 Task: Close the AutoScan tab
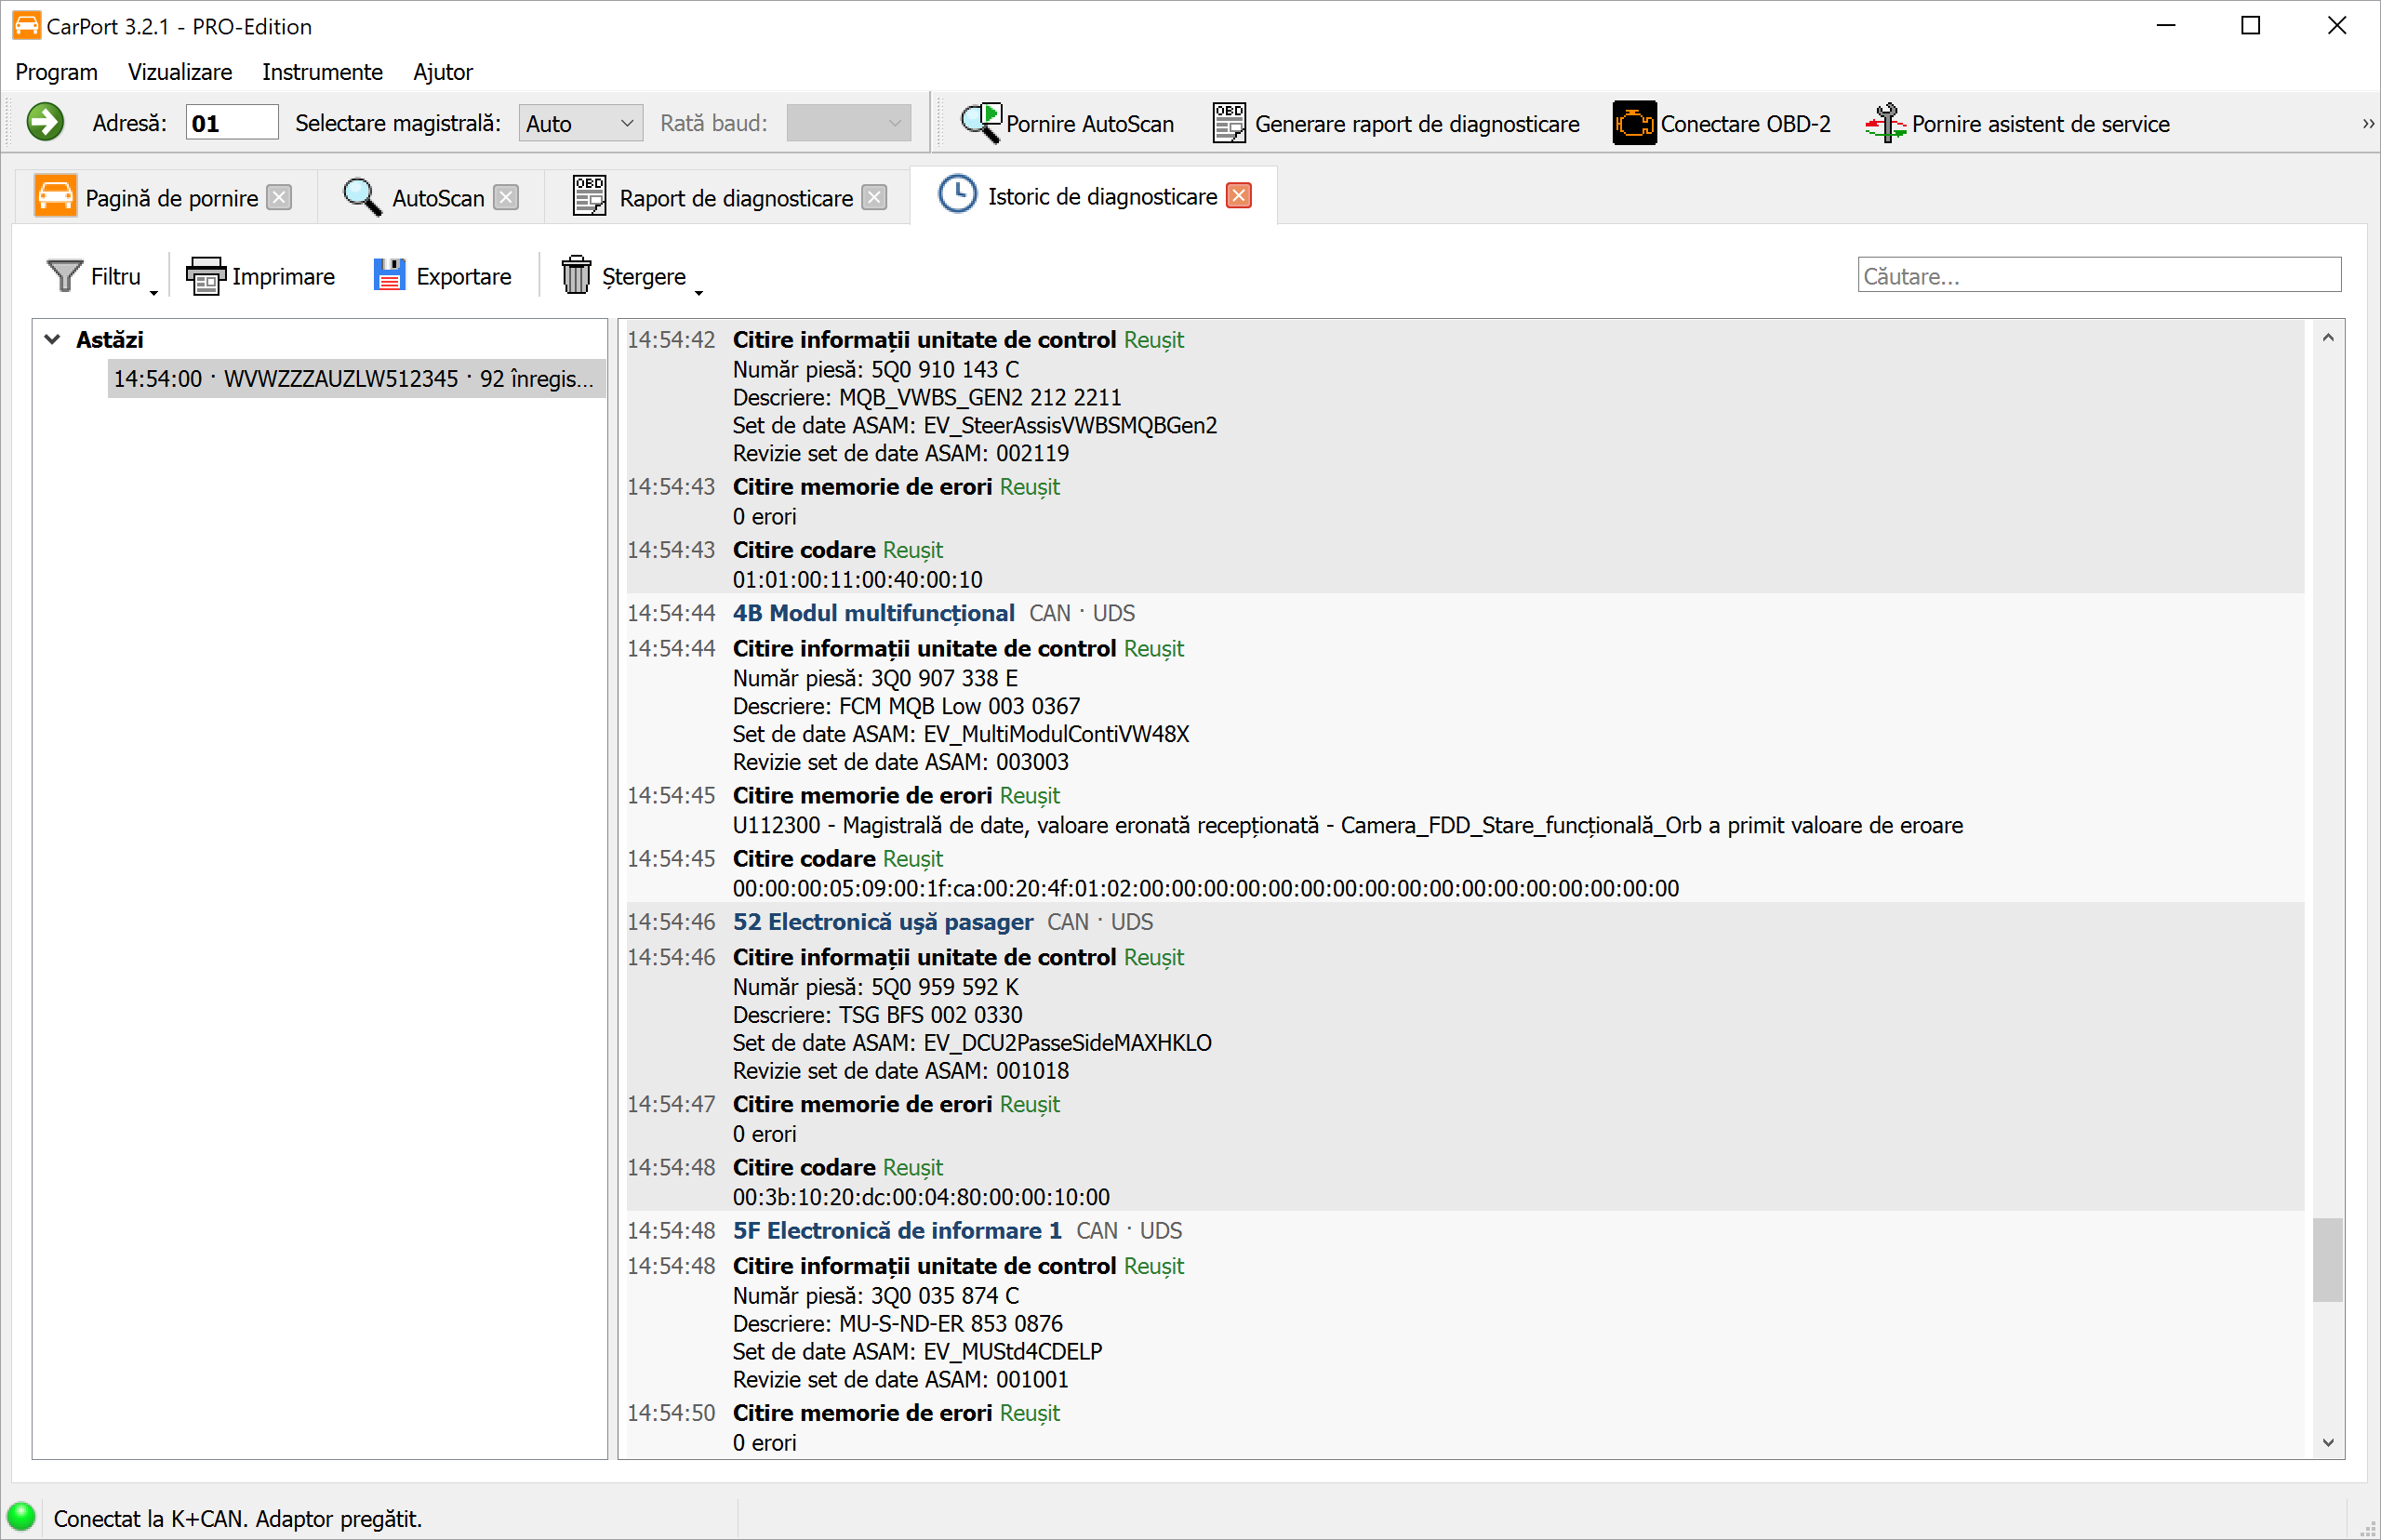[x=507, y=197]
